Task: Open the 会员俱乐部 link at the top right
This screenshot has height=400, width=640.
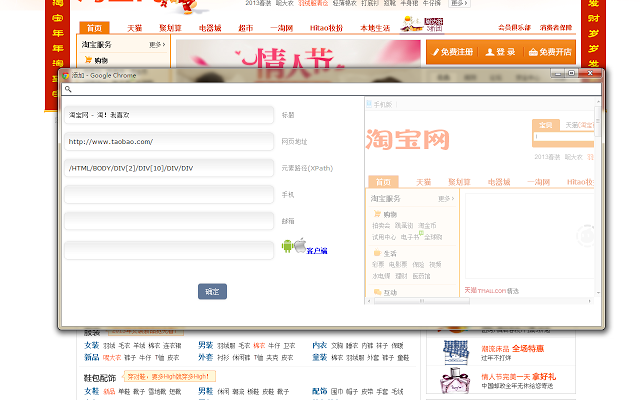Action: (x=514, y=27)
